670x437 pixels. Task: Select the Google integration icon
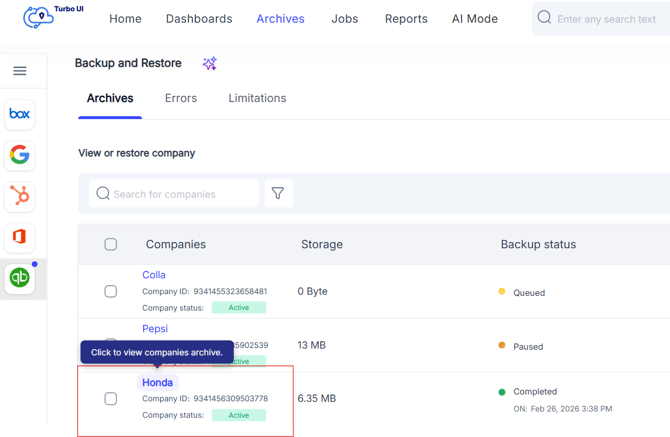(20, 155)
